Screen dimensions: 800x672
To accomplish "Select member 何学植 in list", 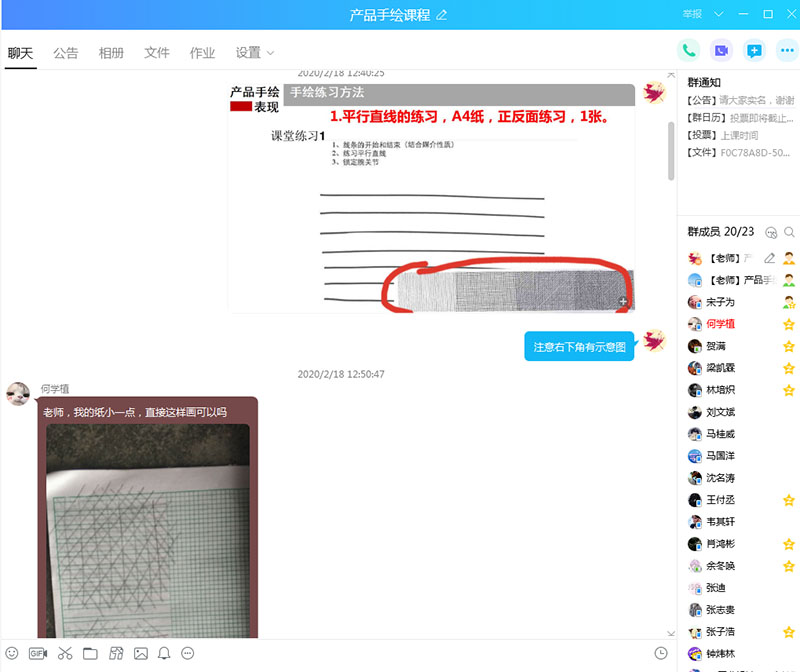I will (x=738, y=324).
